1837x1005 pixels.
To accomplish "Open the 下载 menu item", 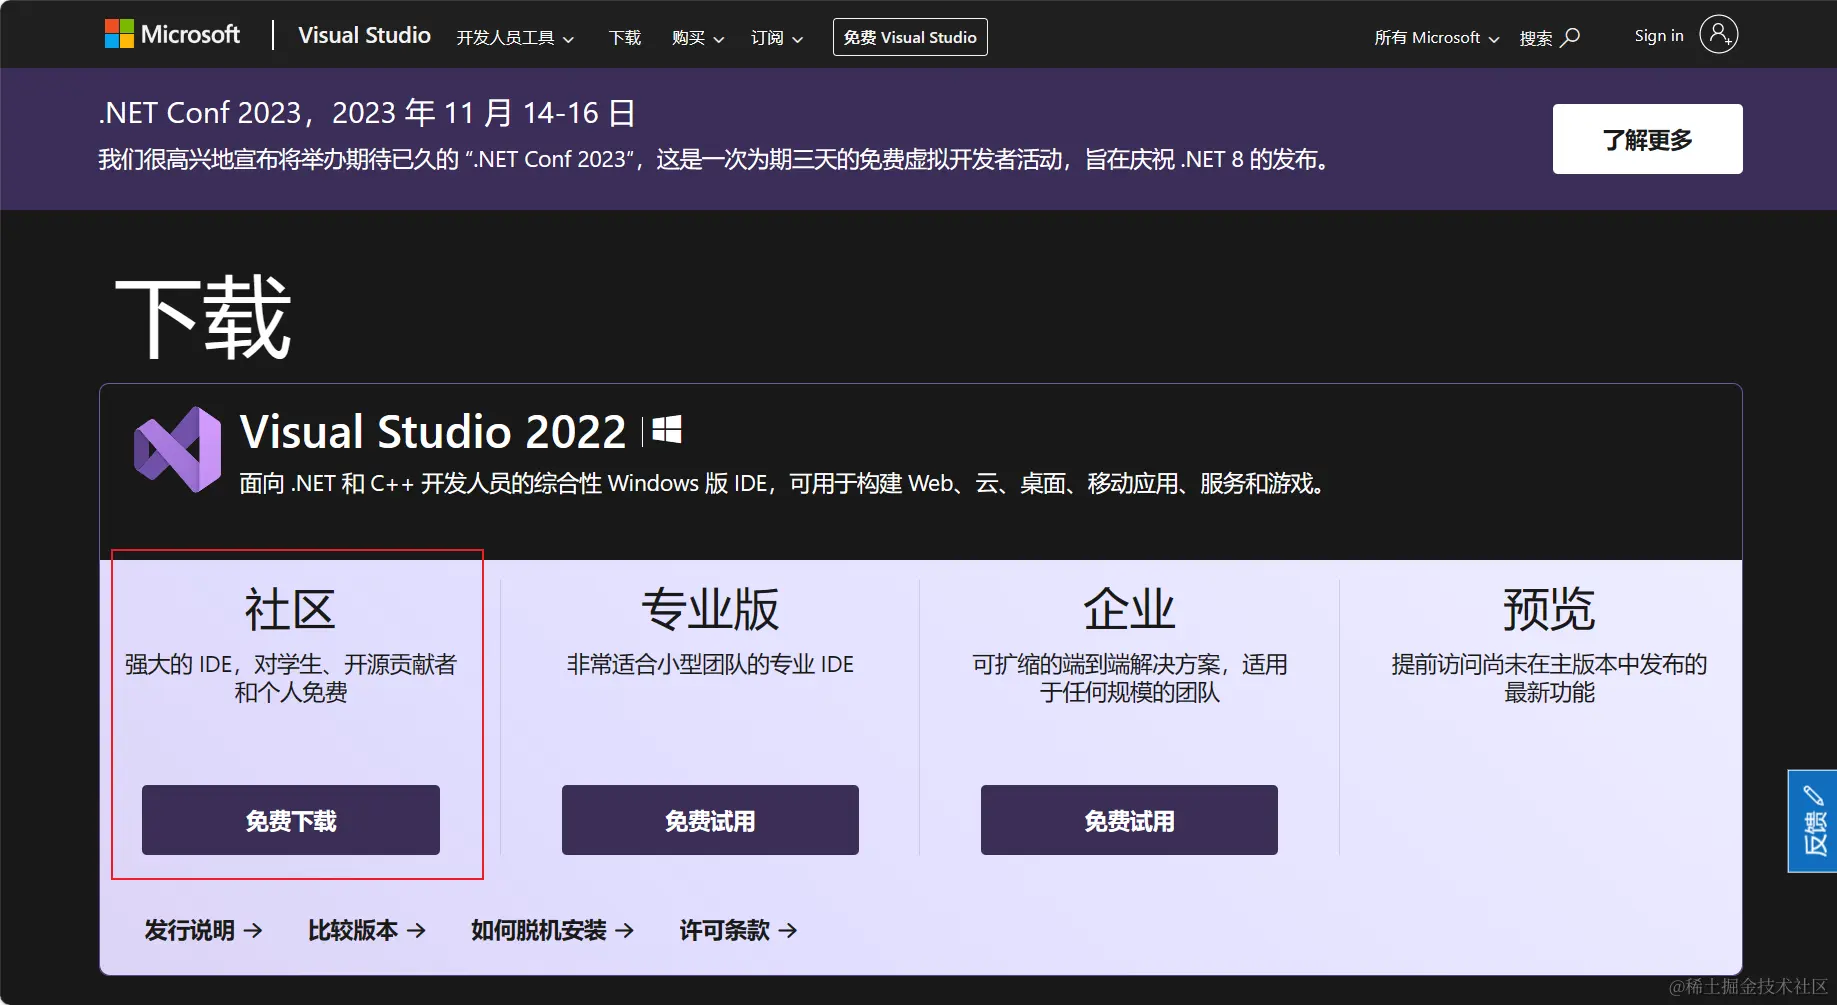I will [625, 38].
